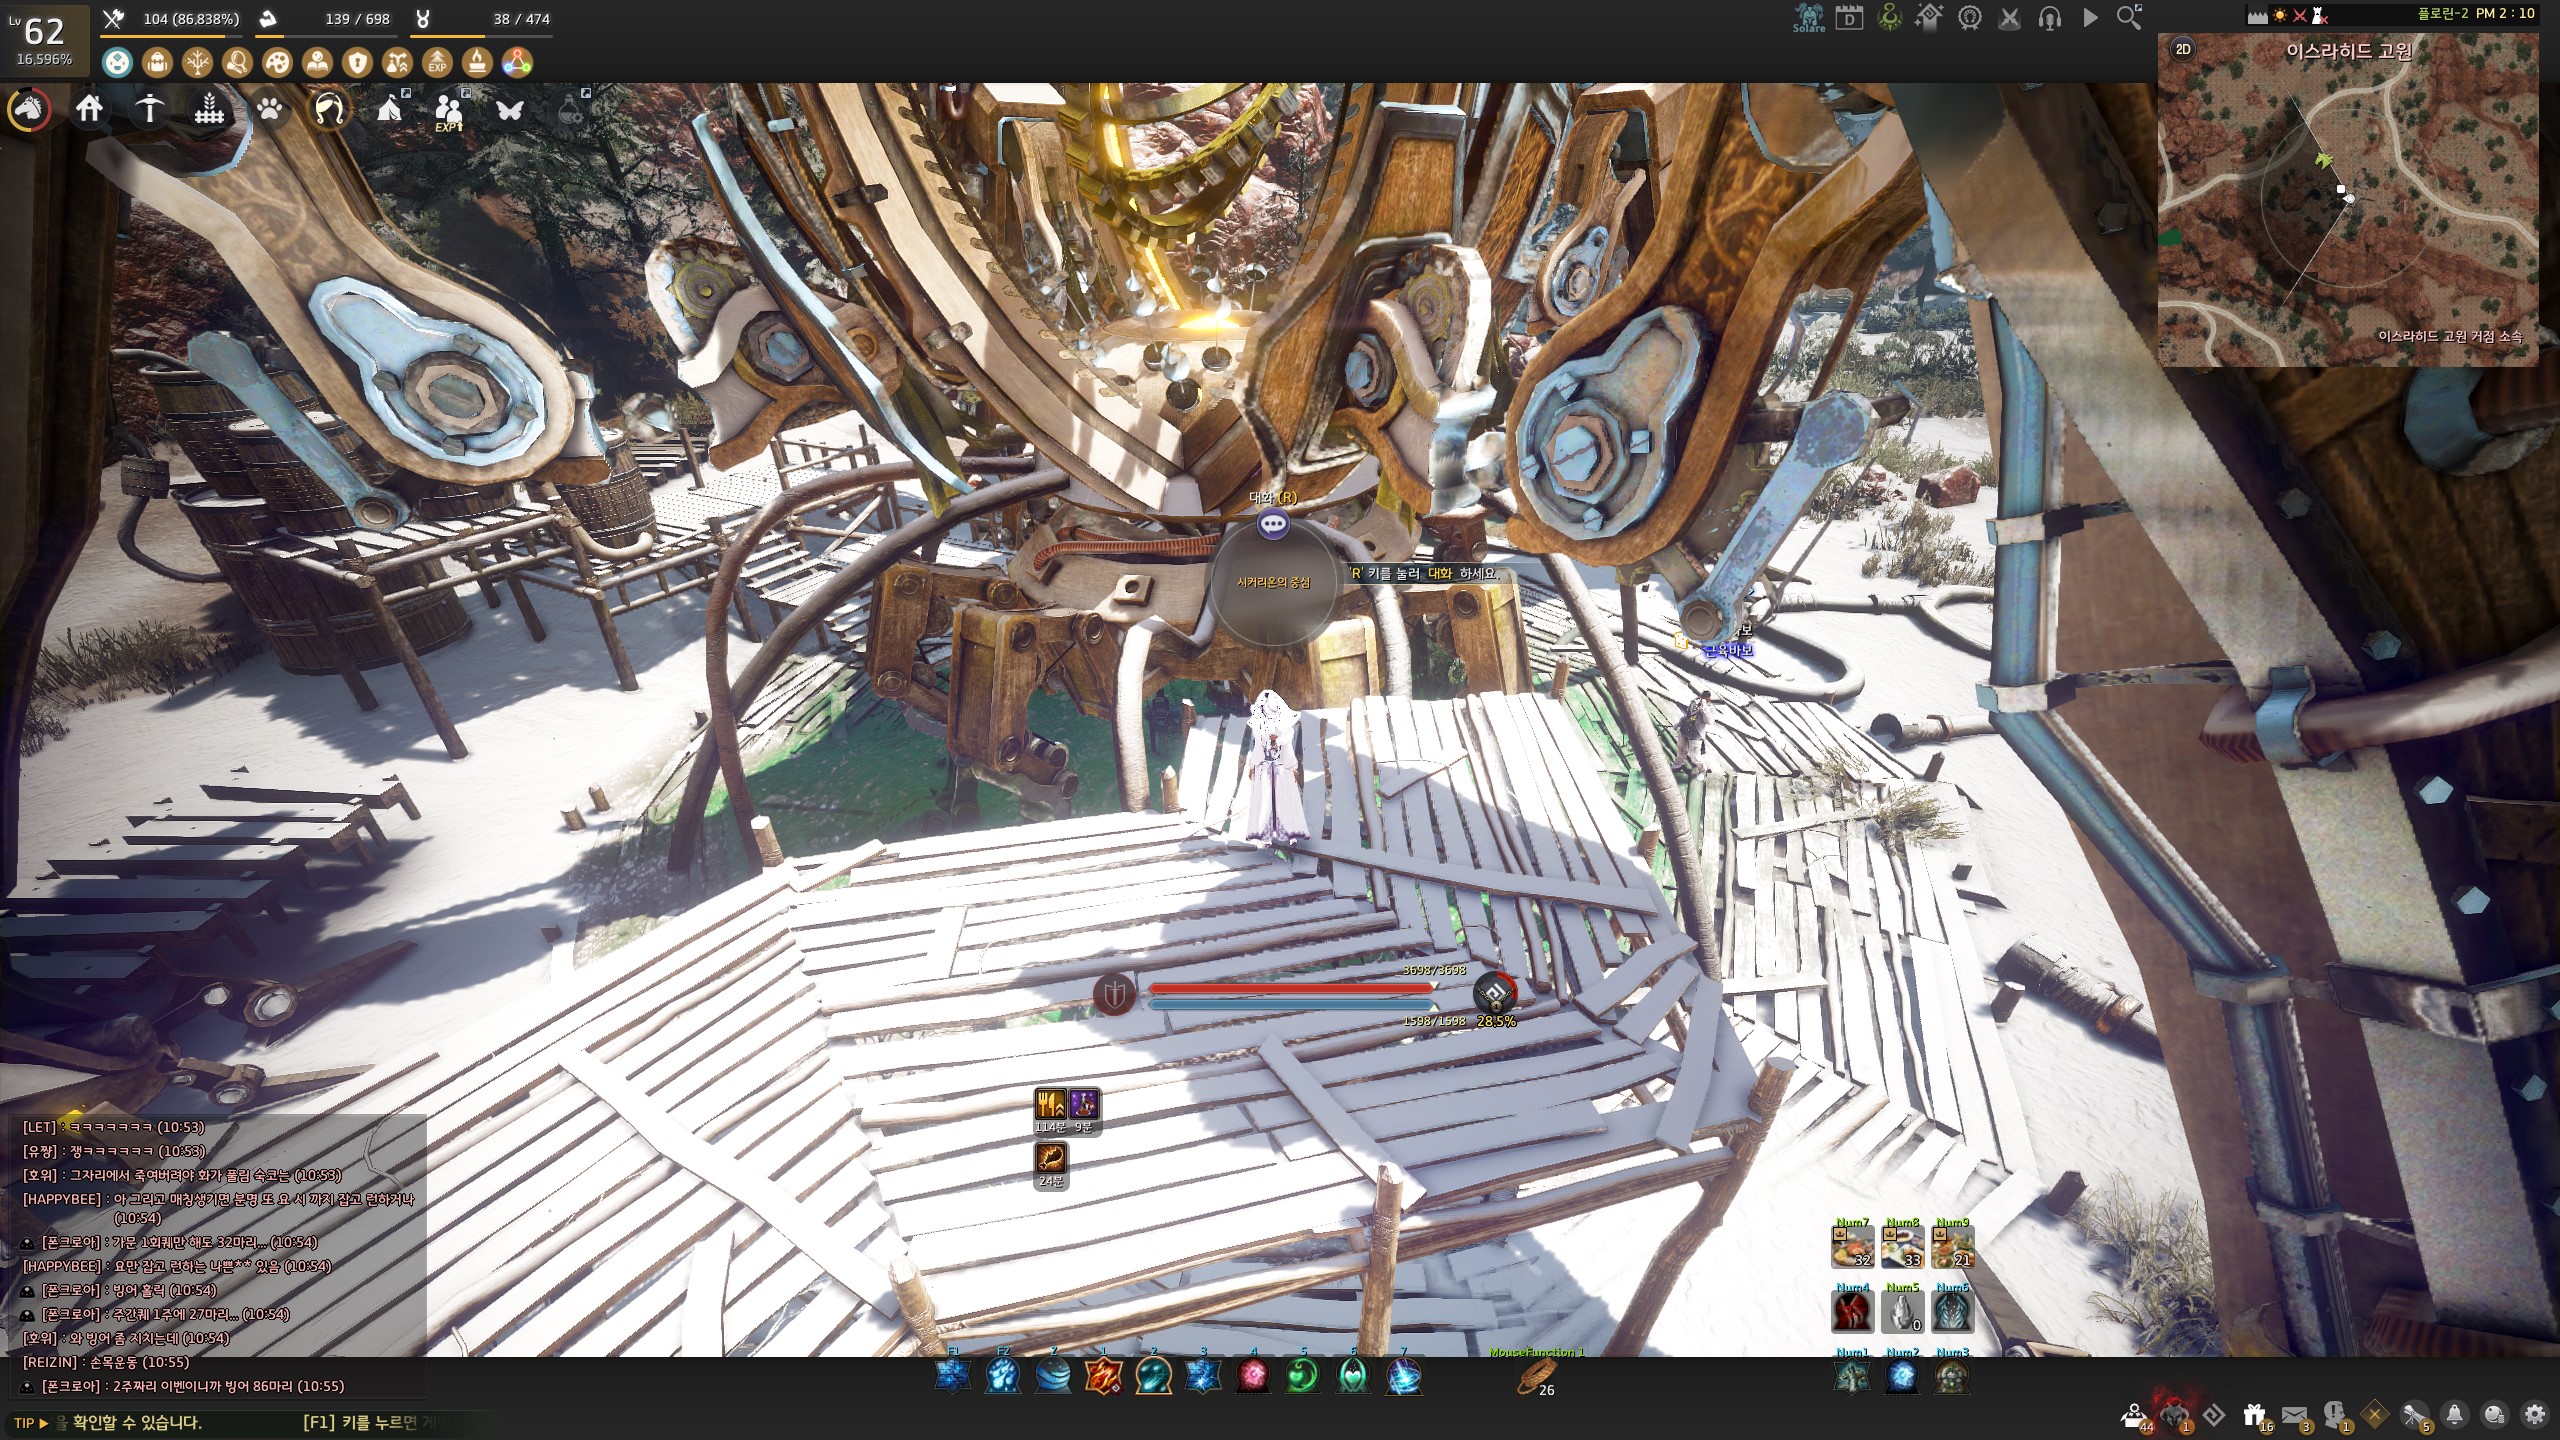Open the settings gear menu

pos(2534,1414)
